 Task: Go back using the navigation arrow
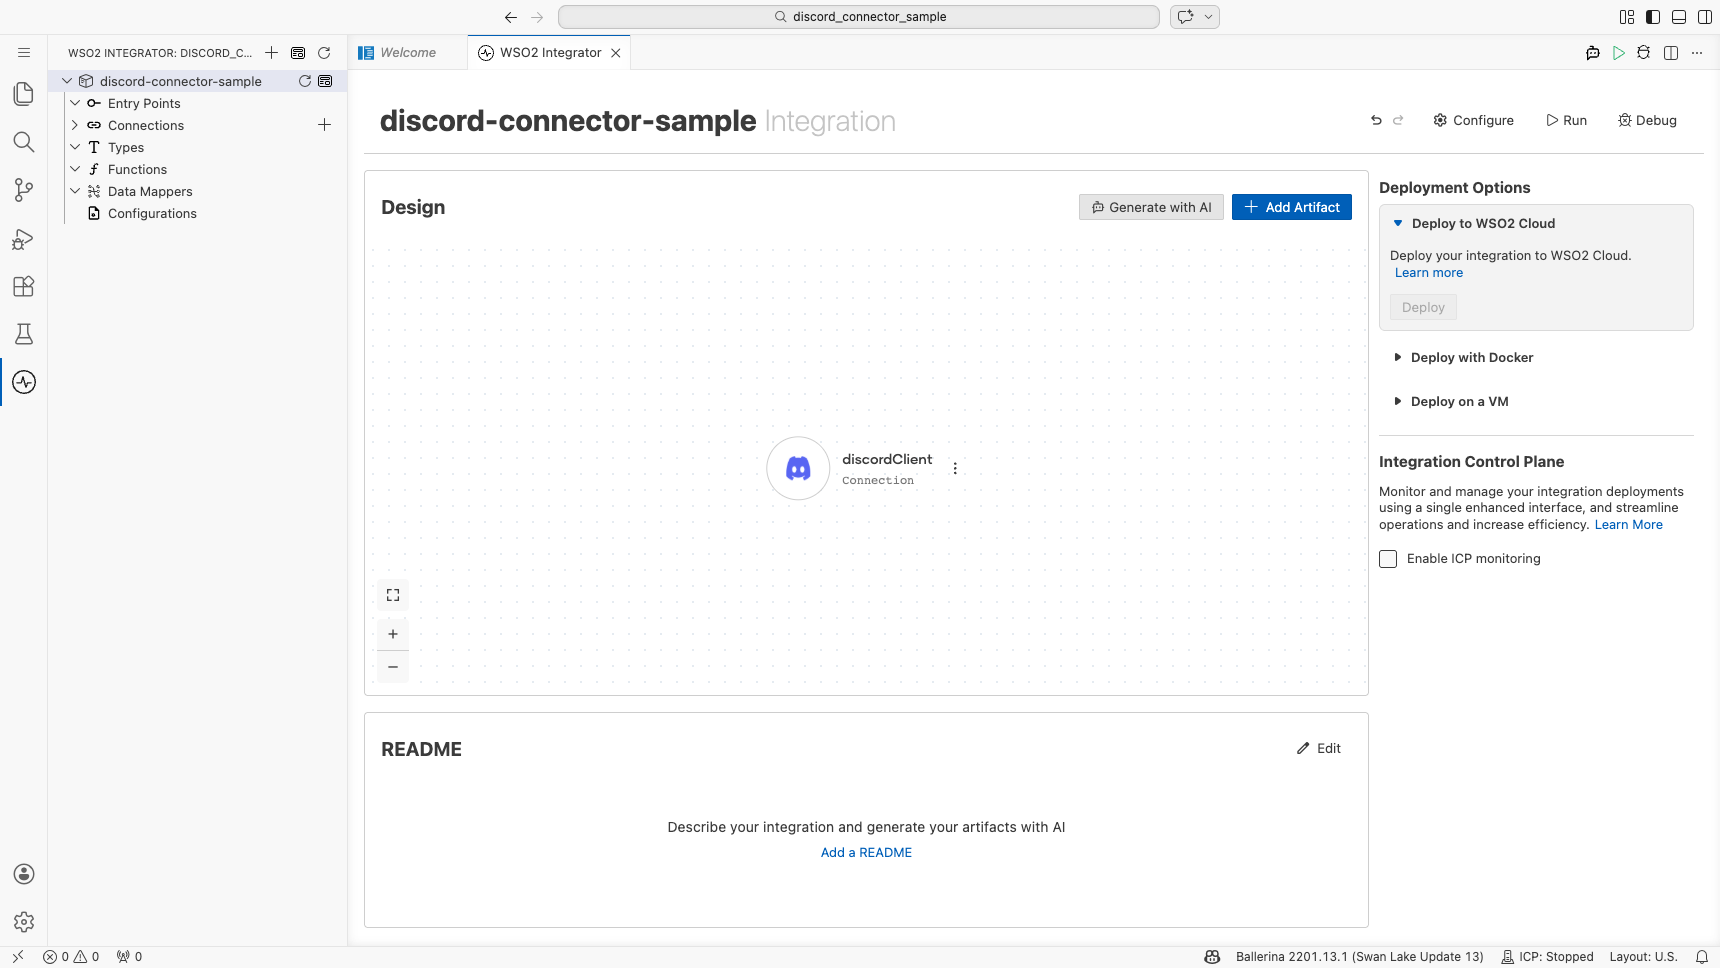point(511,17)
